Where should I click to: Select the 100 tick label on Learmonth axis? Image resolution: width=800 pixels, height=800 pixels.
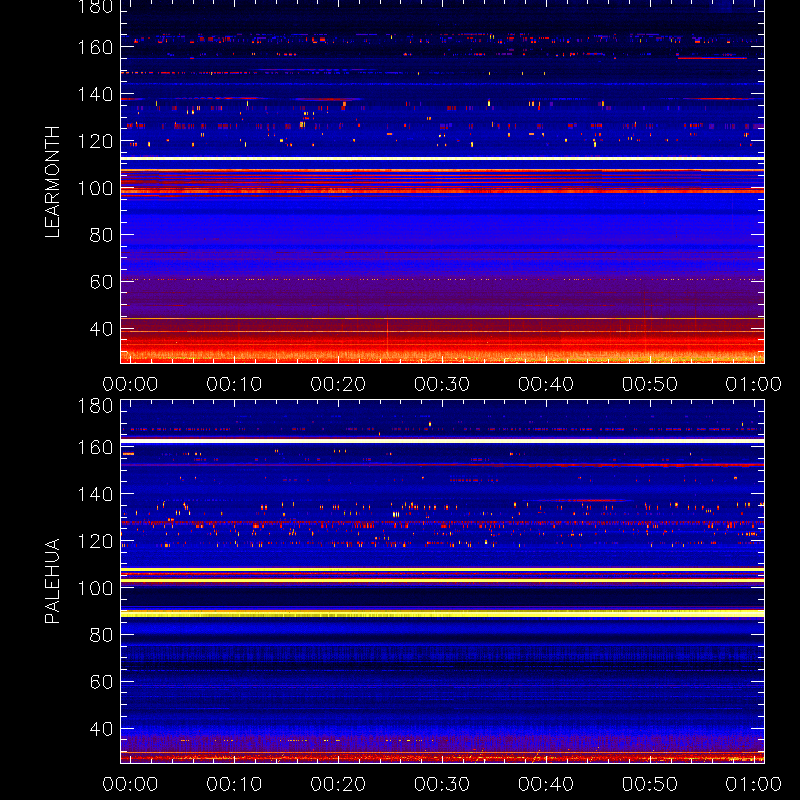pos(95,188)
